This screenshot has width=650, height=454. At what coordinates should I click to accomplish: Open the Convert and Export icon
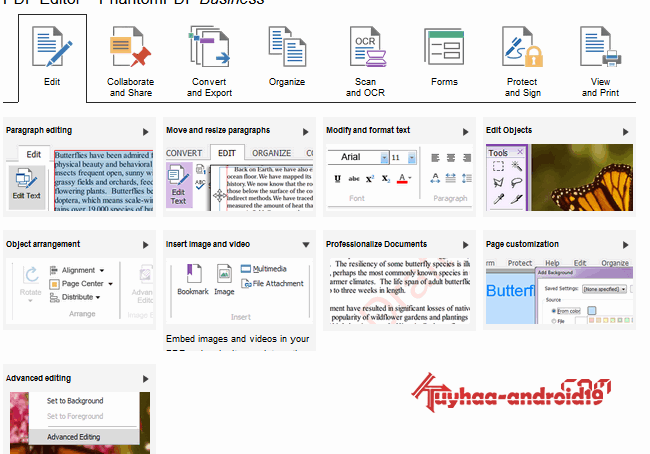[209, 46]
